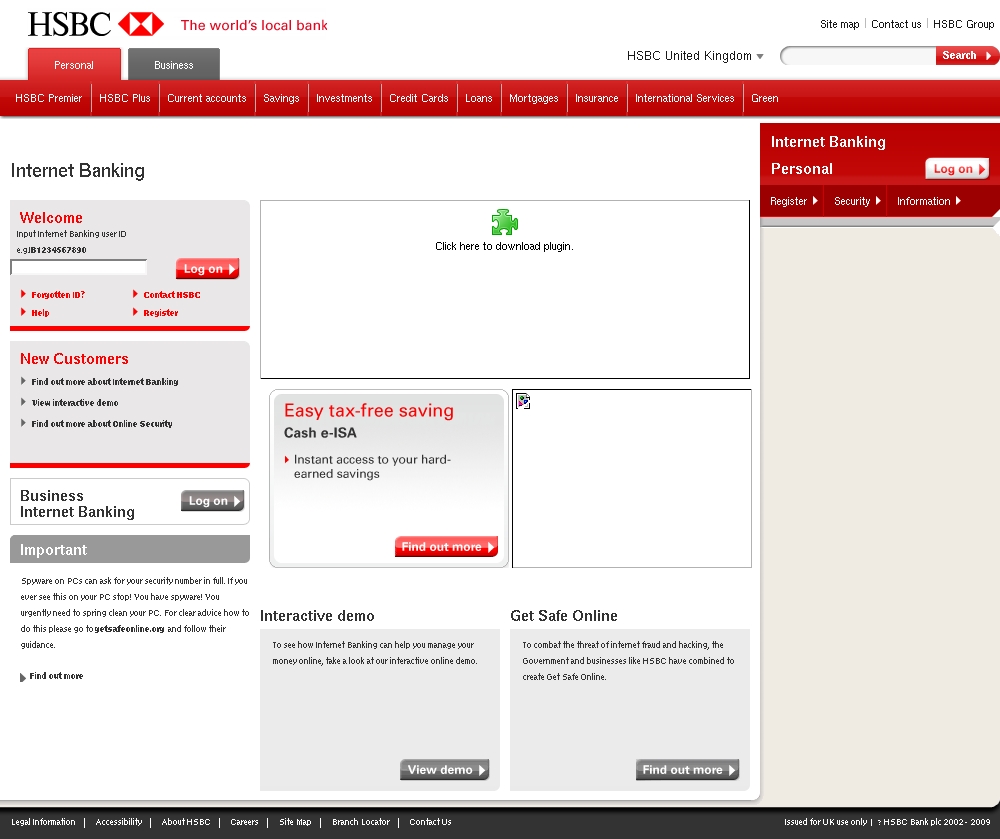
Task: Open Site Map footer link
Action: point(295,822)
